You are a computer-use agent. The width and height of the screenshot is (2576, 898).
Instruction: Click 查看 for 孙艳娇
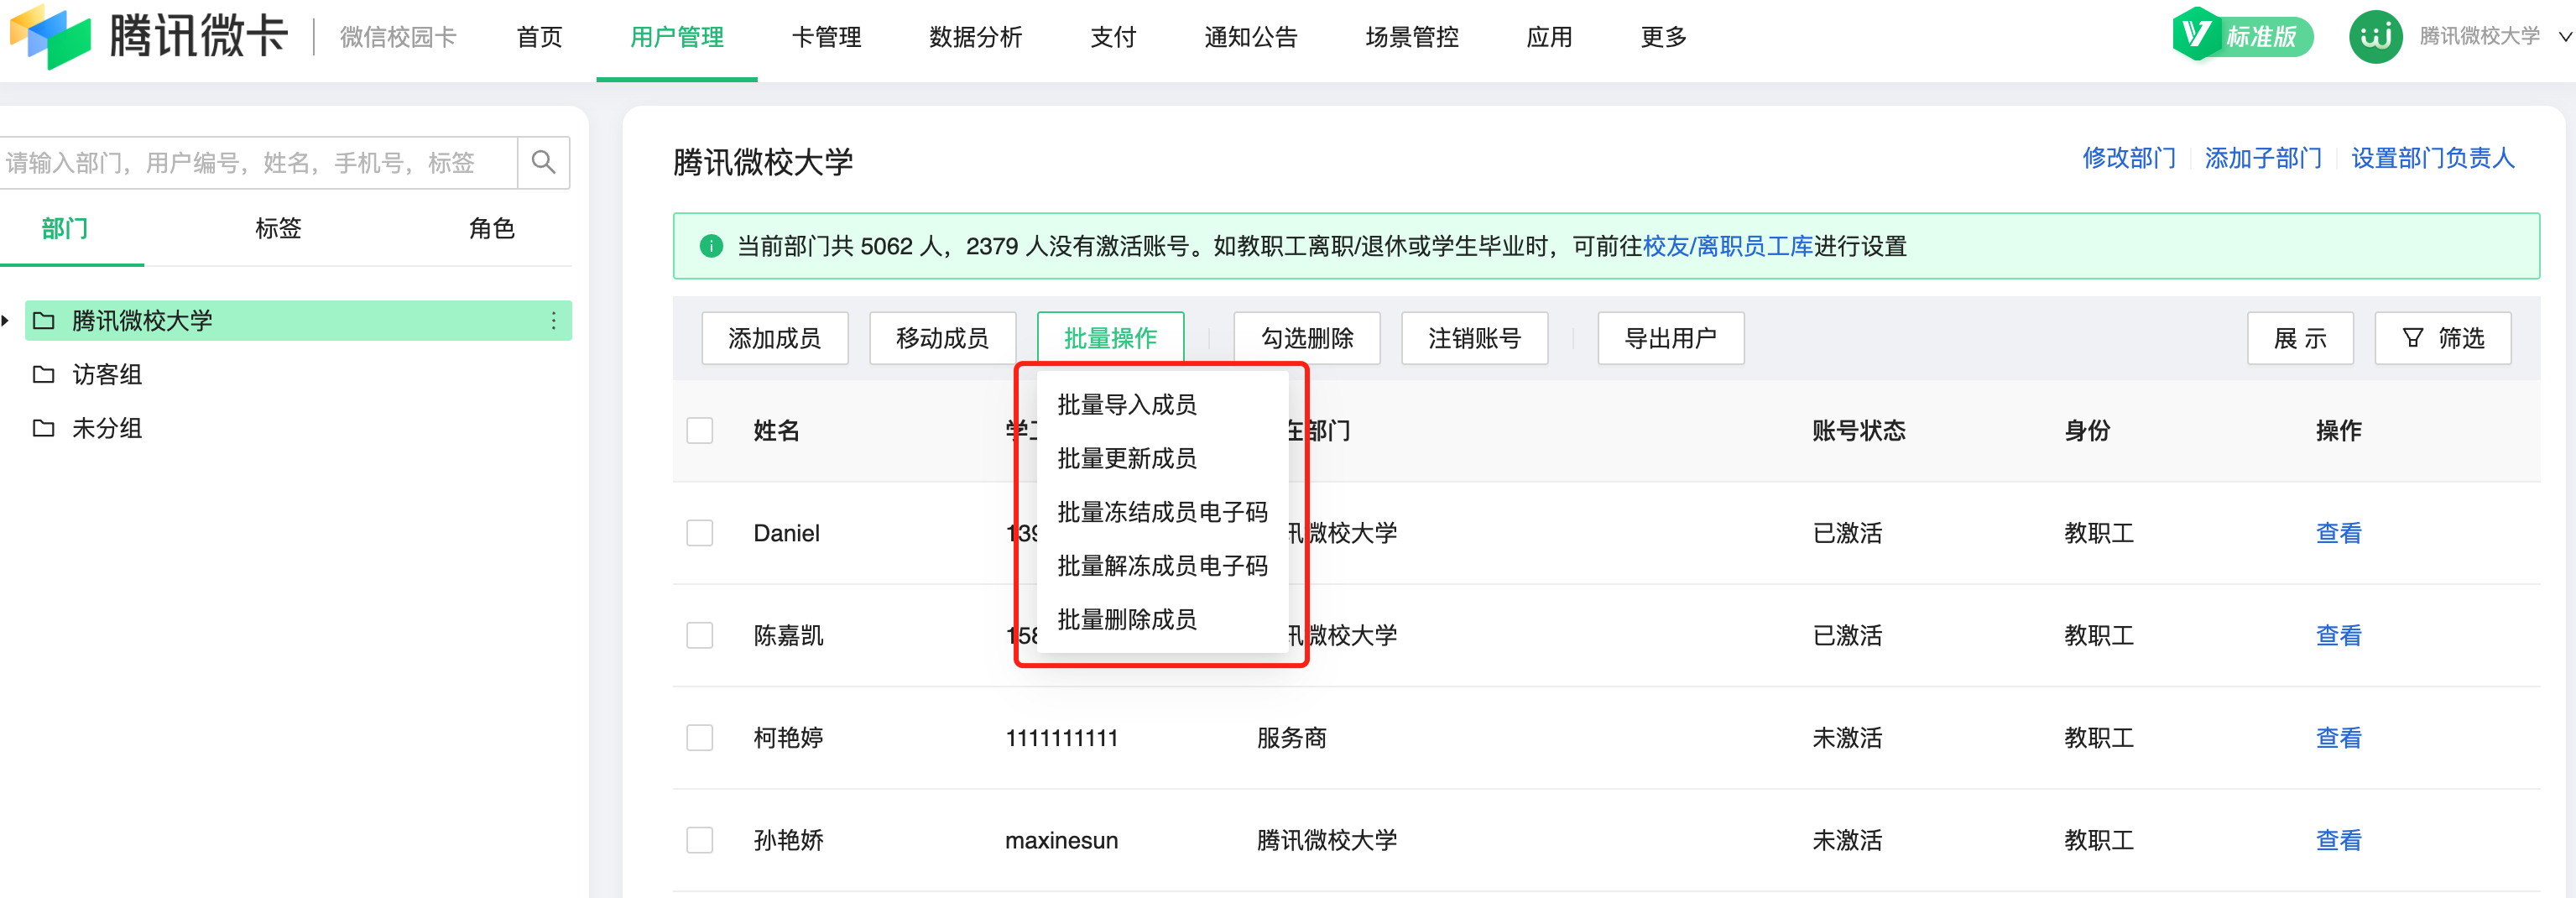pyautogui.click(x=2338, y=840)
